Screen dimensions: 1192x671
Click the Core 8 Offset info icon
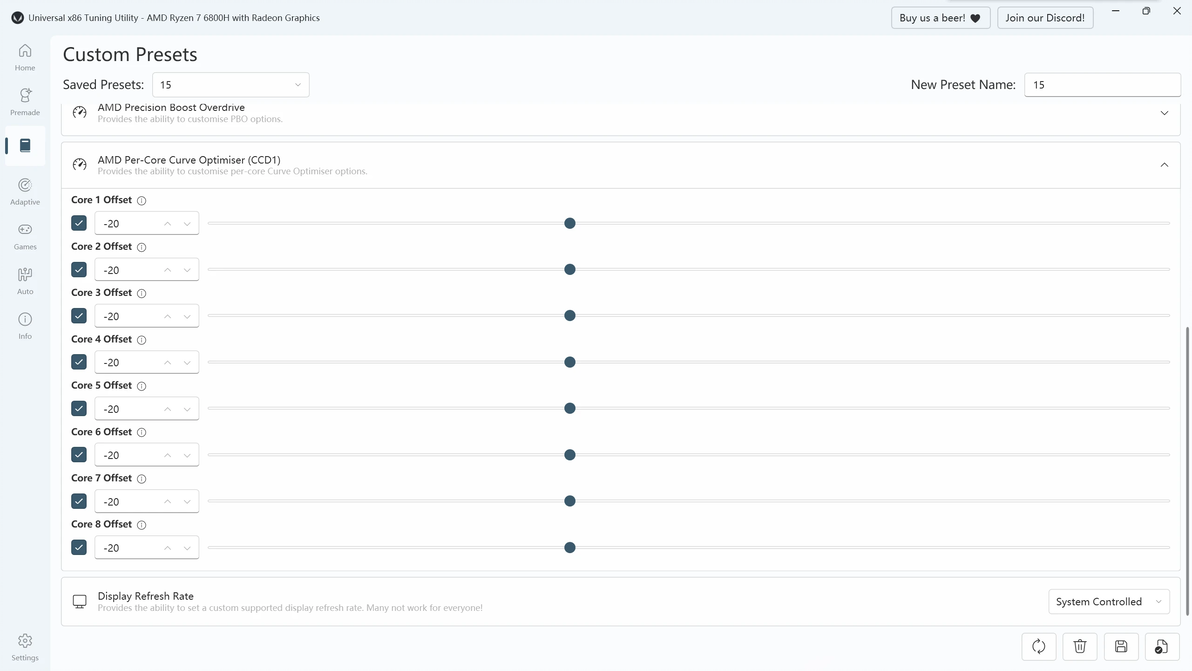(141, 525)
